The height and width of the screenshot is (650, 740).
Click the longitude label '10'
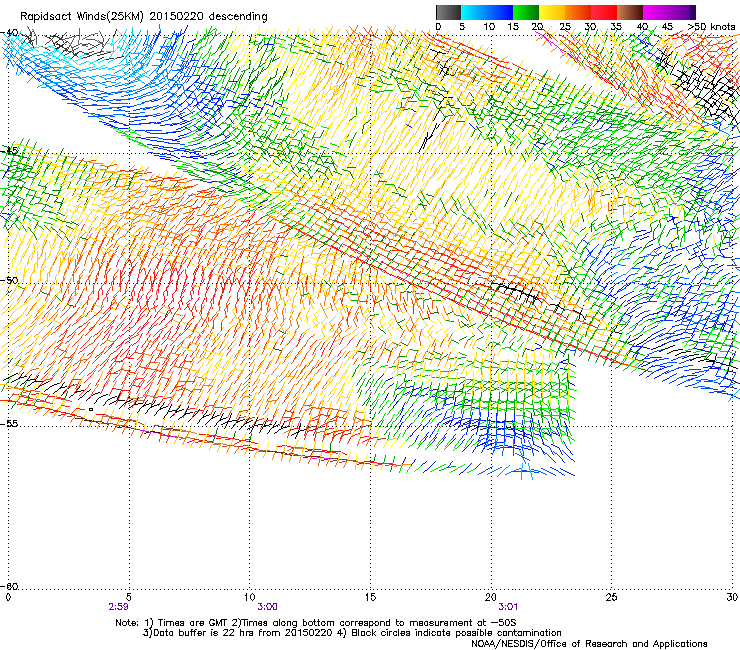pos(250,597)
